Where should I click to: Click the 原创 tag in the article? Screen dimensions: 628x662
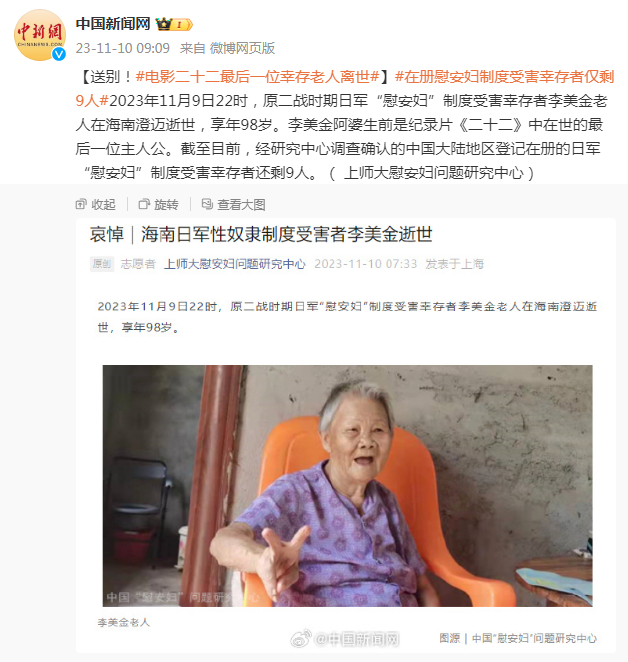pos(102,264)
